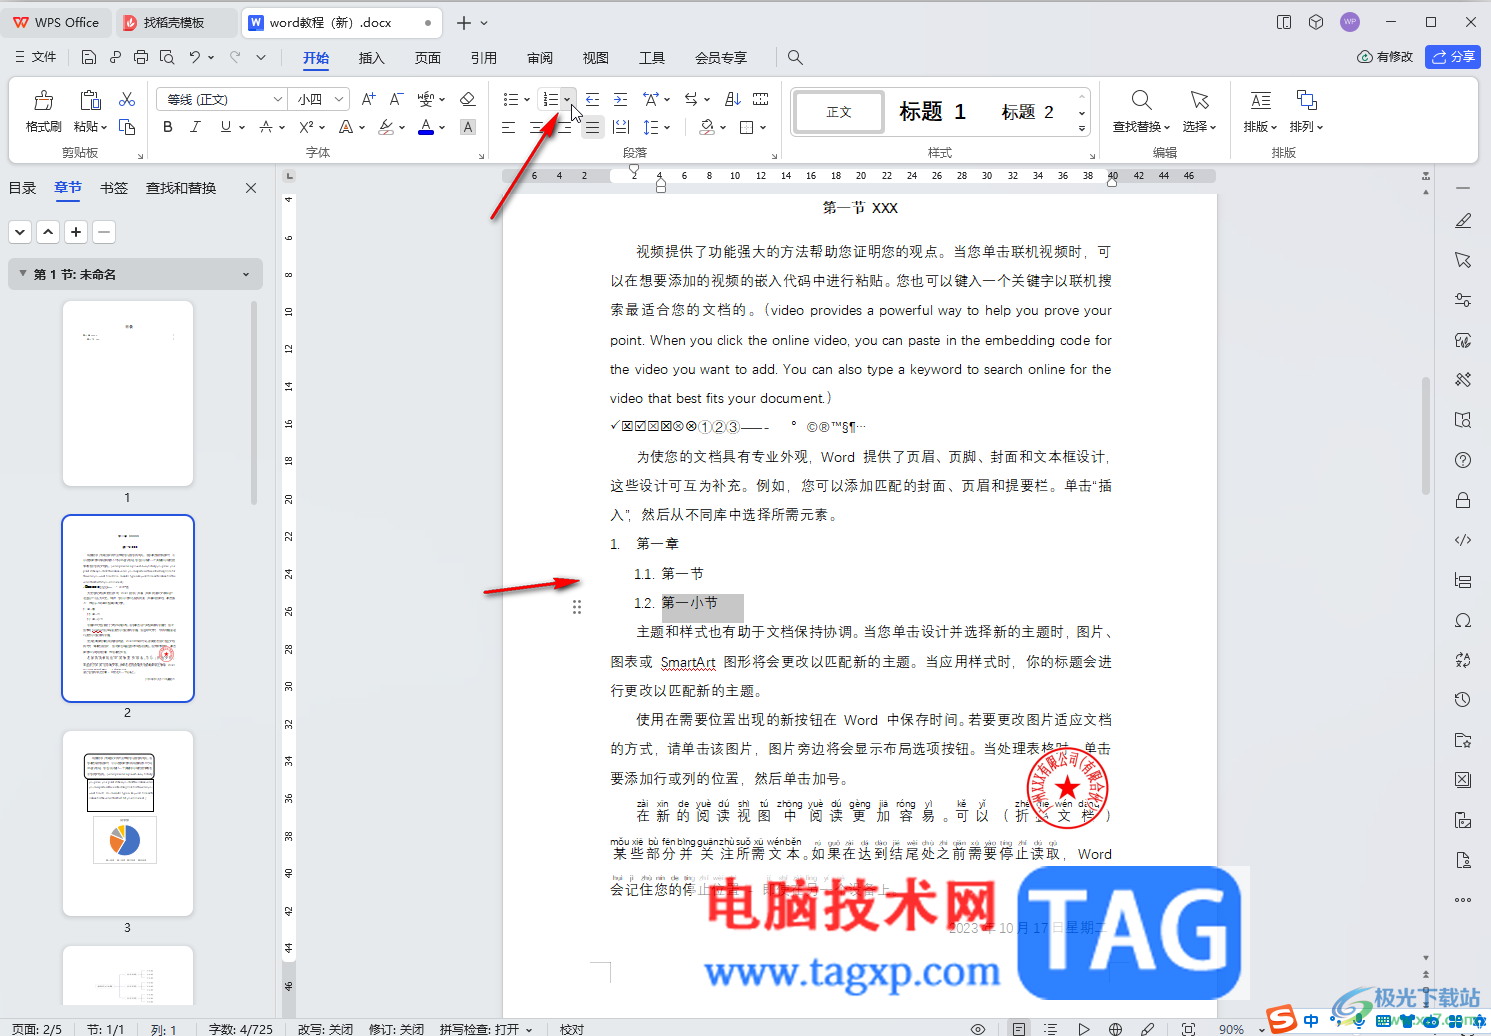The image size is (1491, 1036).
Task: Click eye protection mode icon in status bar
Action: tap(978, 1029)
